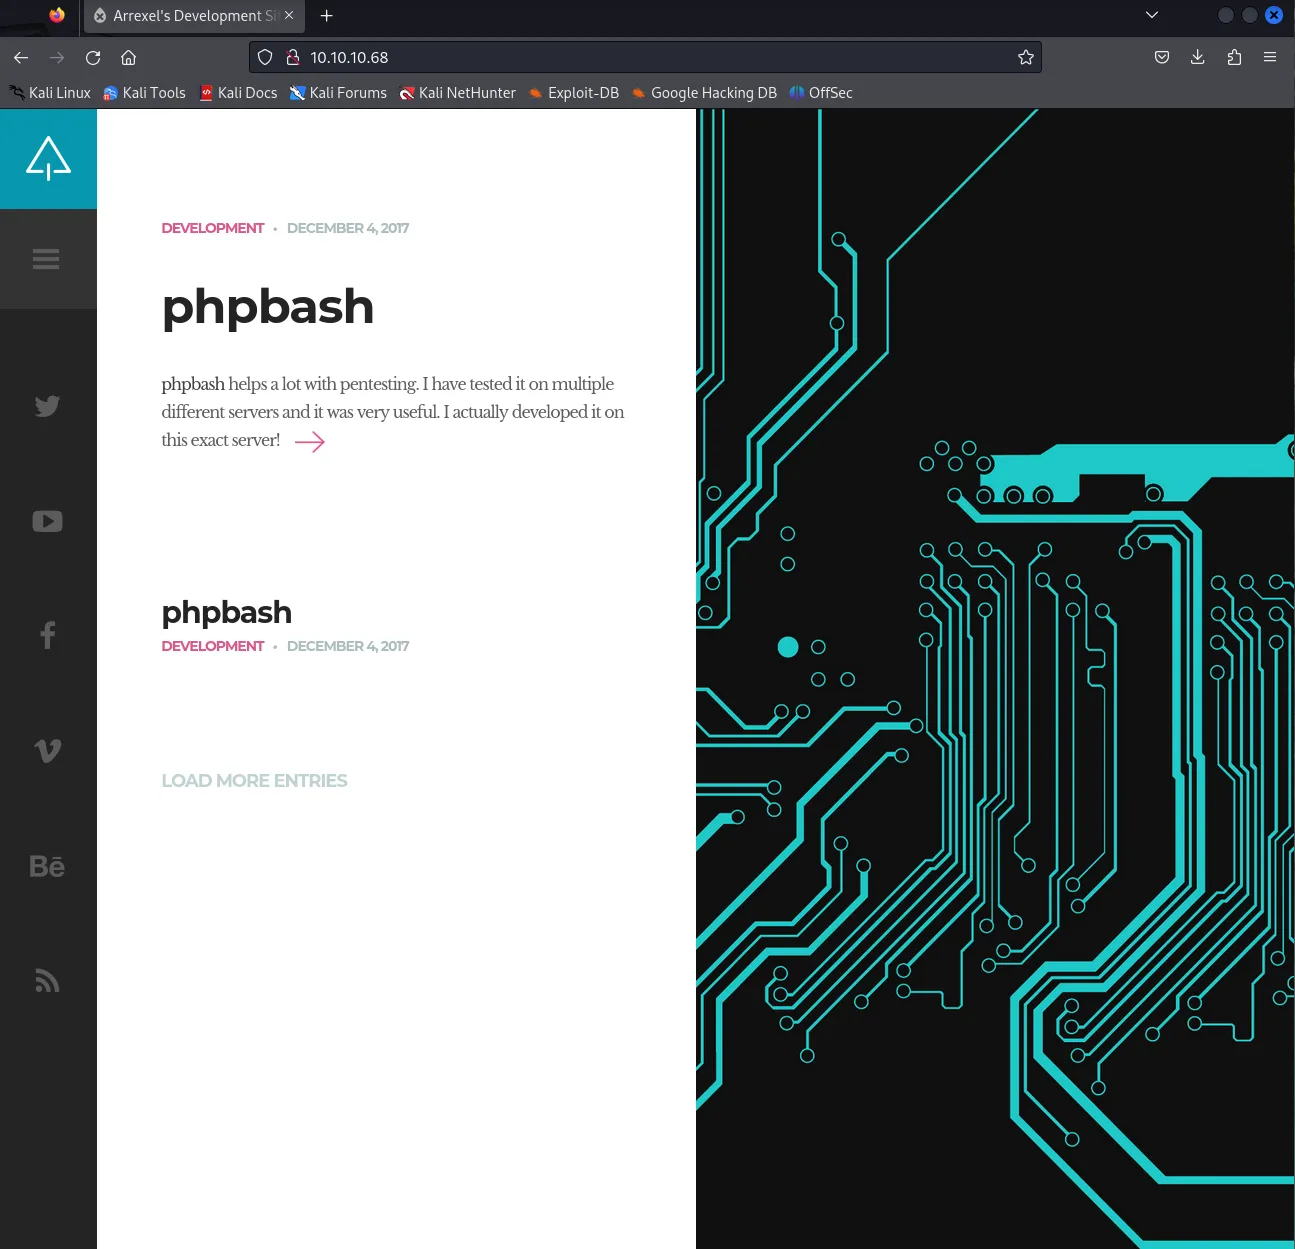Open tracking protection shield icon
Image resolution: width=1295 pixels, height=1249 pixels.
coord(265,57)
